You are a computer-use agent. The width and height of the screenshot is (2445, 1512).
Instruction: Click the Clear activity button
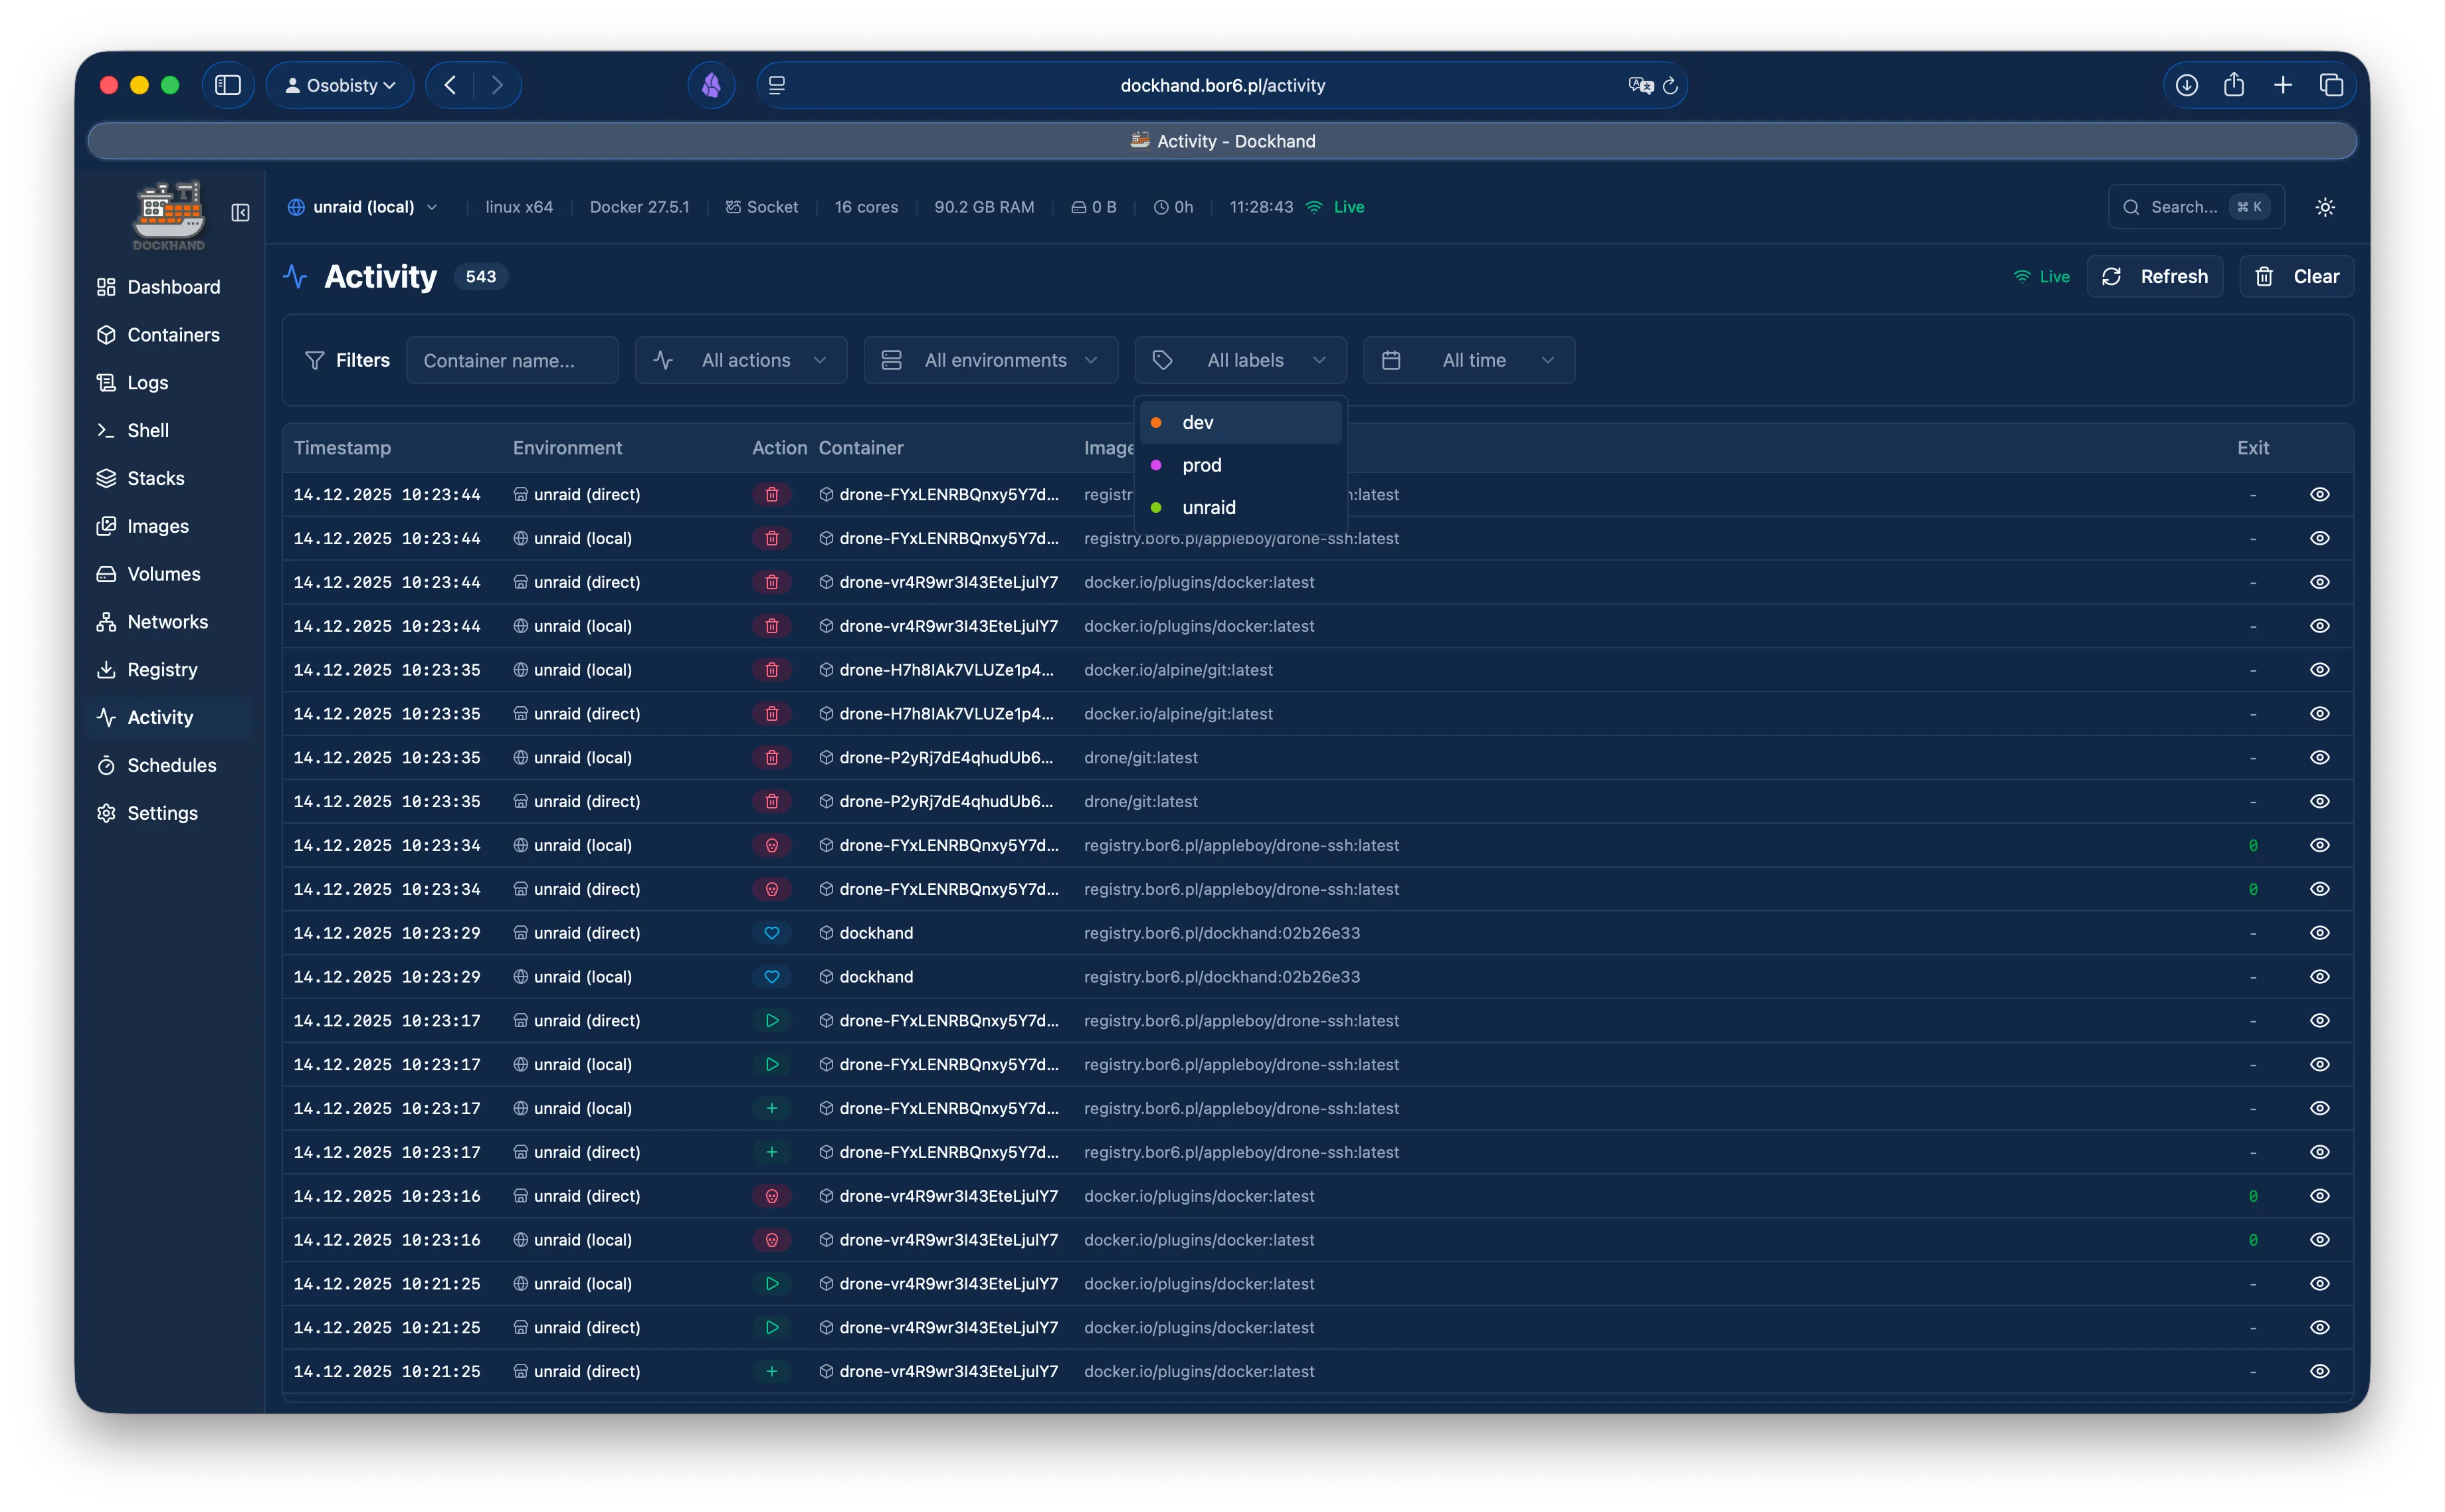(x=2296, y=277)
